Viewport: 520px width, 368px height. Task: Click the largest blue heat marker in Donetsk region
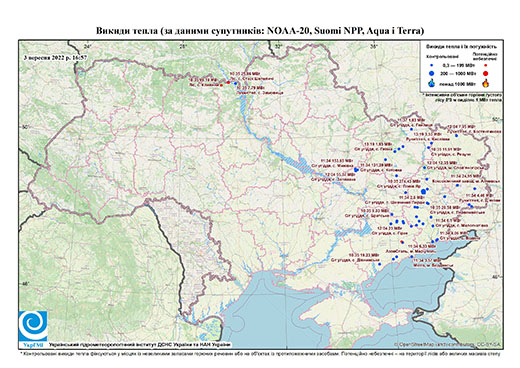pos(424,191)
